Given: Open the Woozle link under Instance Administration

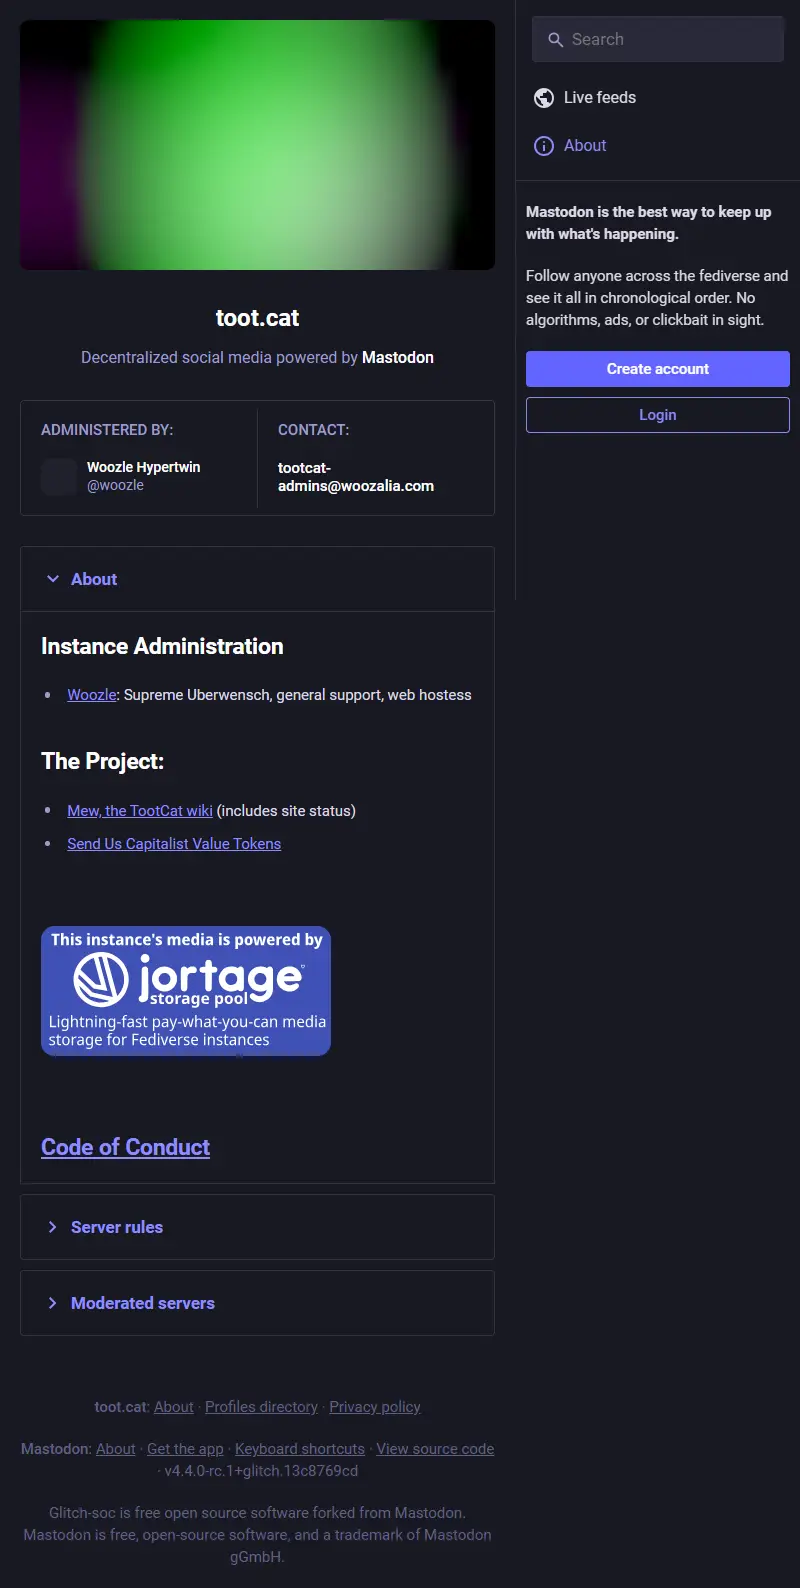Looking at the screenshot, I should click(x=92, y=695).
